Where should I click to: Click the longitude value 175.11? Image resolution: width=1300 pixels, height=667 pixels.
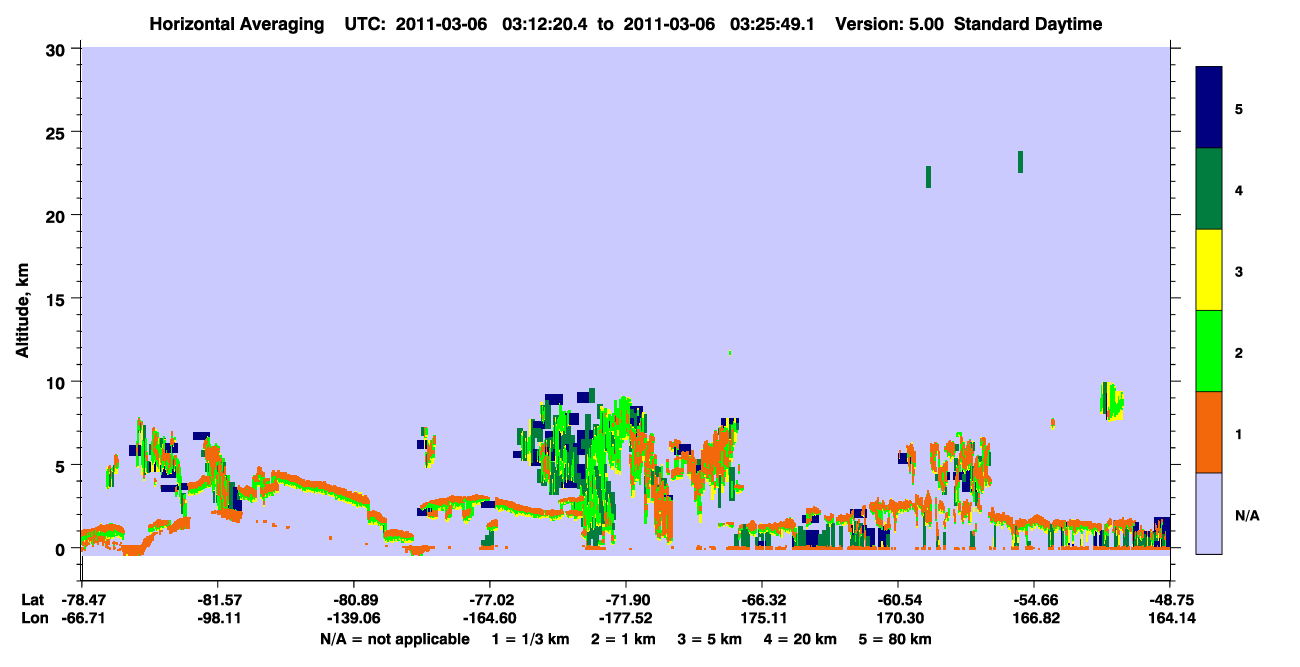(x=762, y=618)
